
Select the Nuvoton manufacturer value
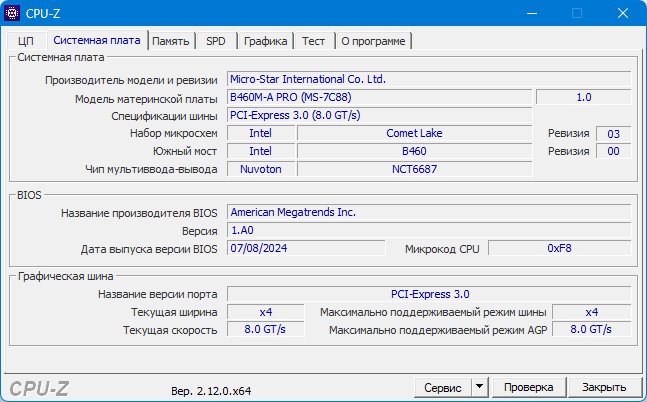pyautogui.click(x=261, y=169)
